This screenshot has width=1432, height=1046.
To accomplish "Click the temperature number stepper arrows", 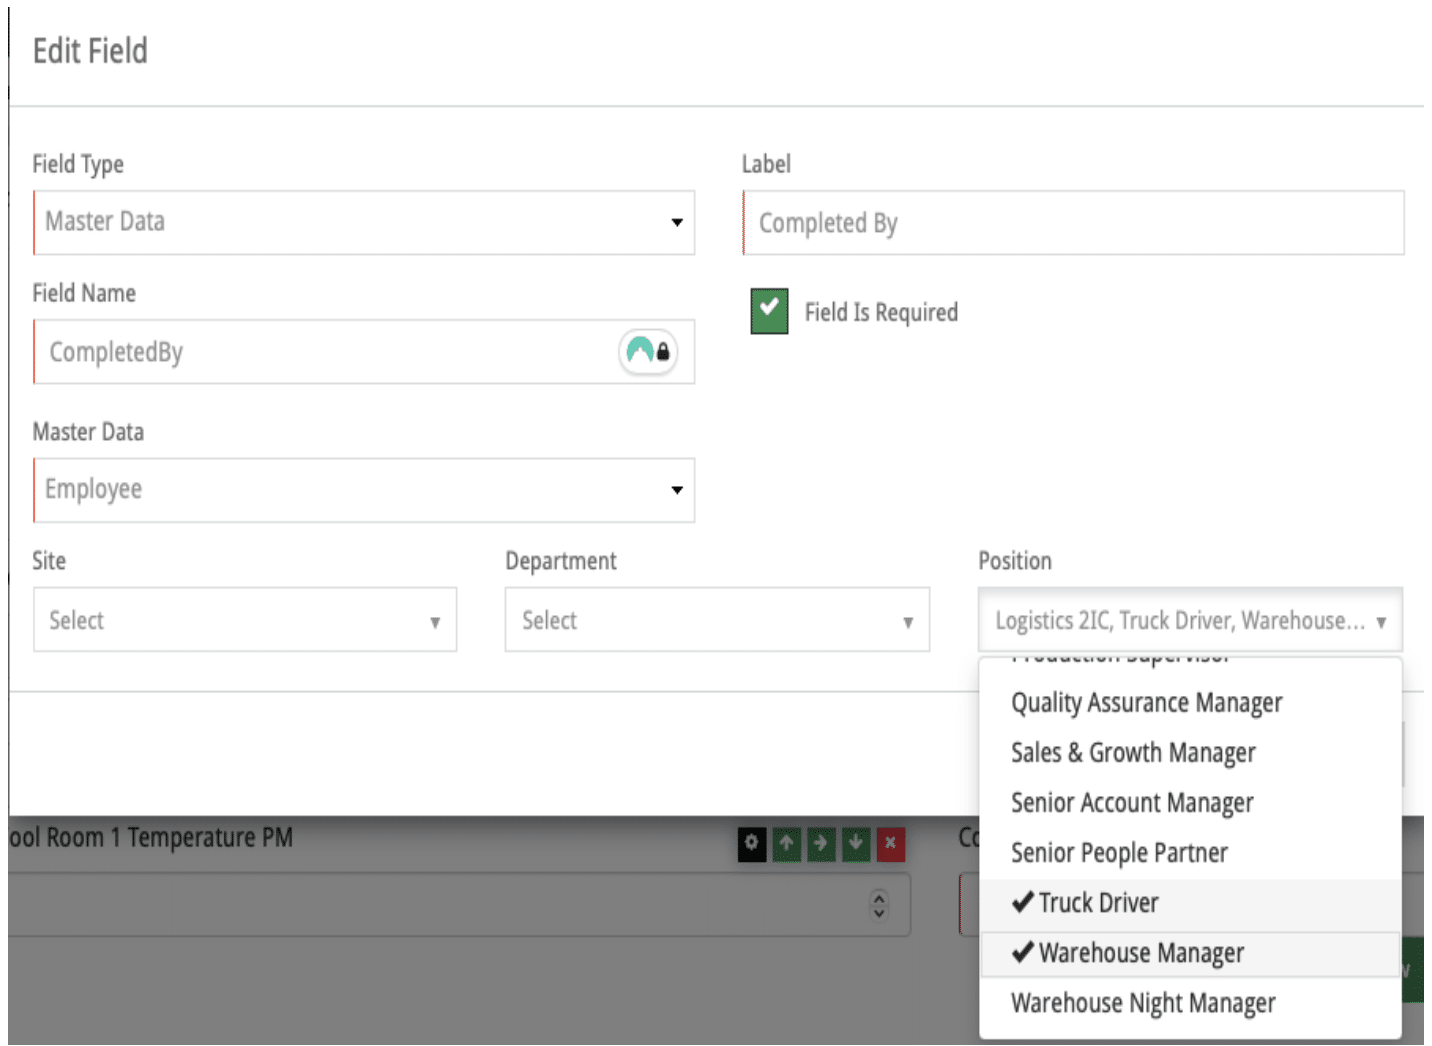I will tap(879, 905).
